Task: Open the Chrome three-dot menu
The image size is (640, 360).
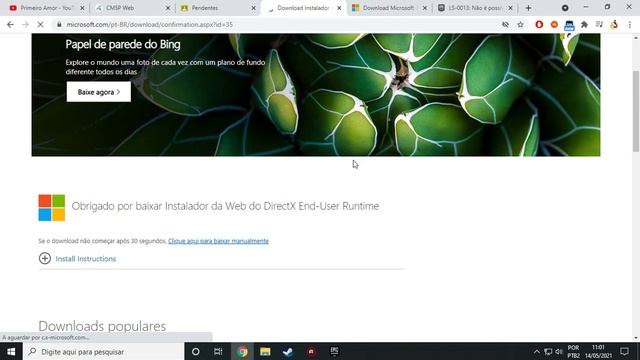Action: (x=630, y=24)
